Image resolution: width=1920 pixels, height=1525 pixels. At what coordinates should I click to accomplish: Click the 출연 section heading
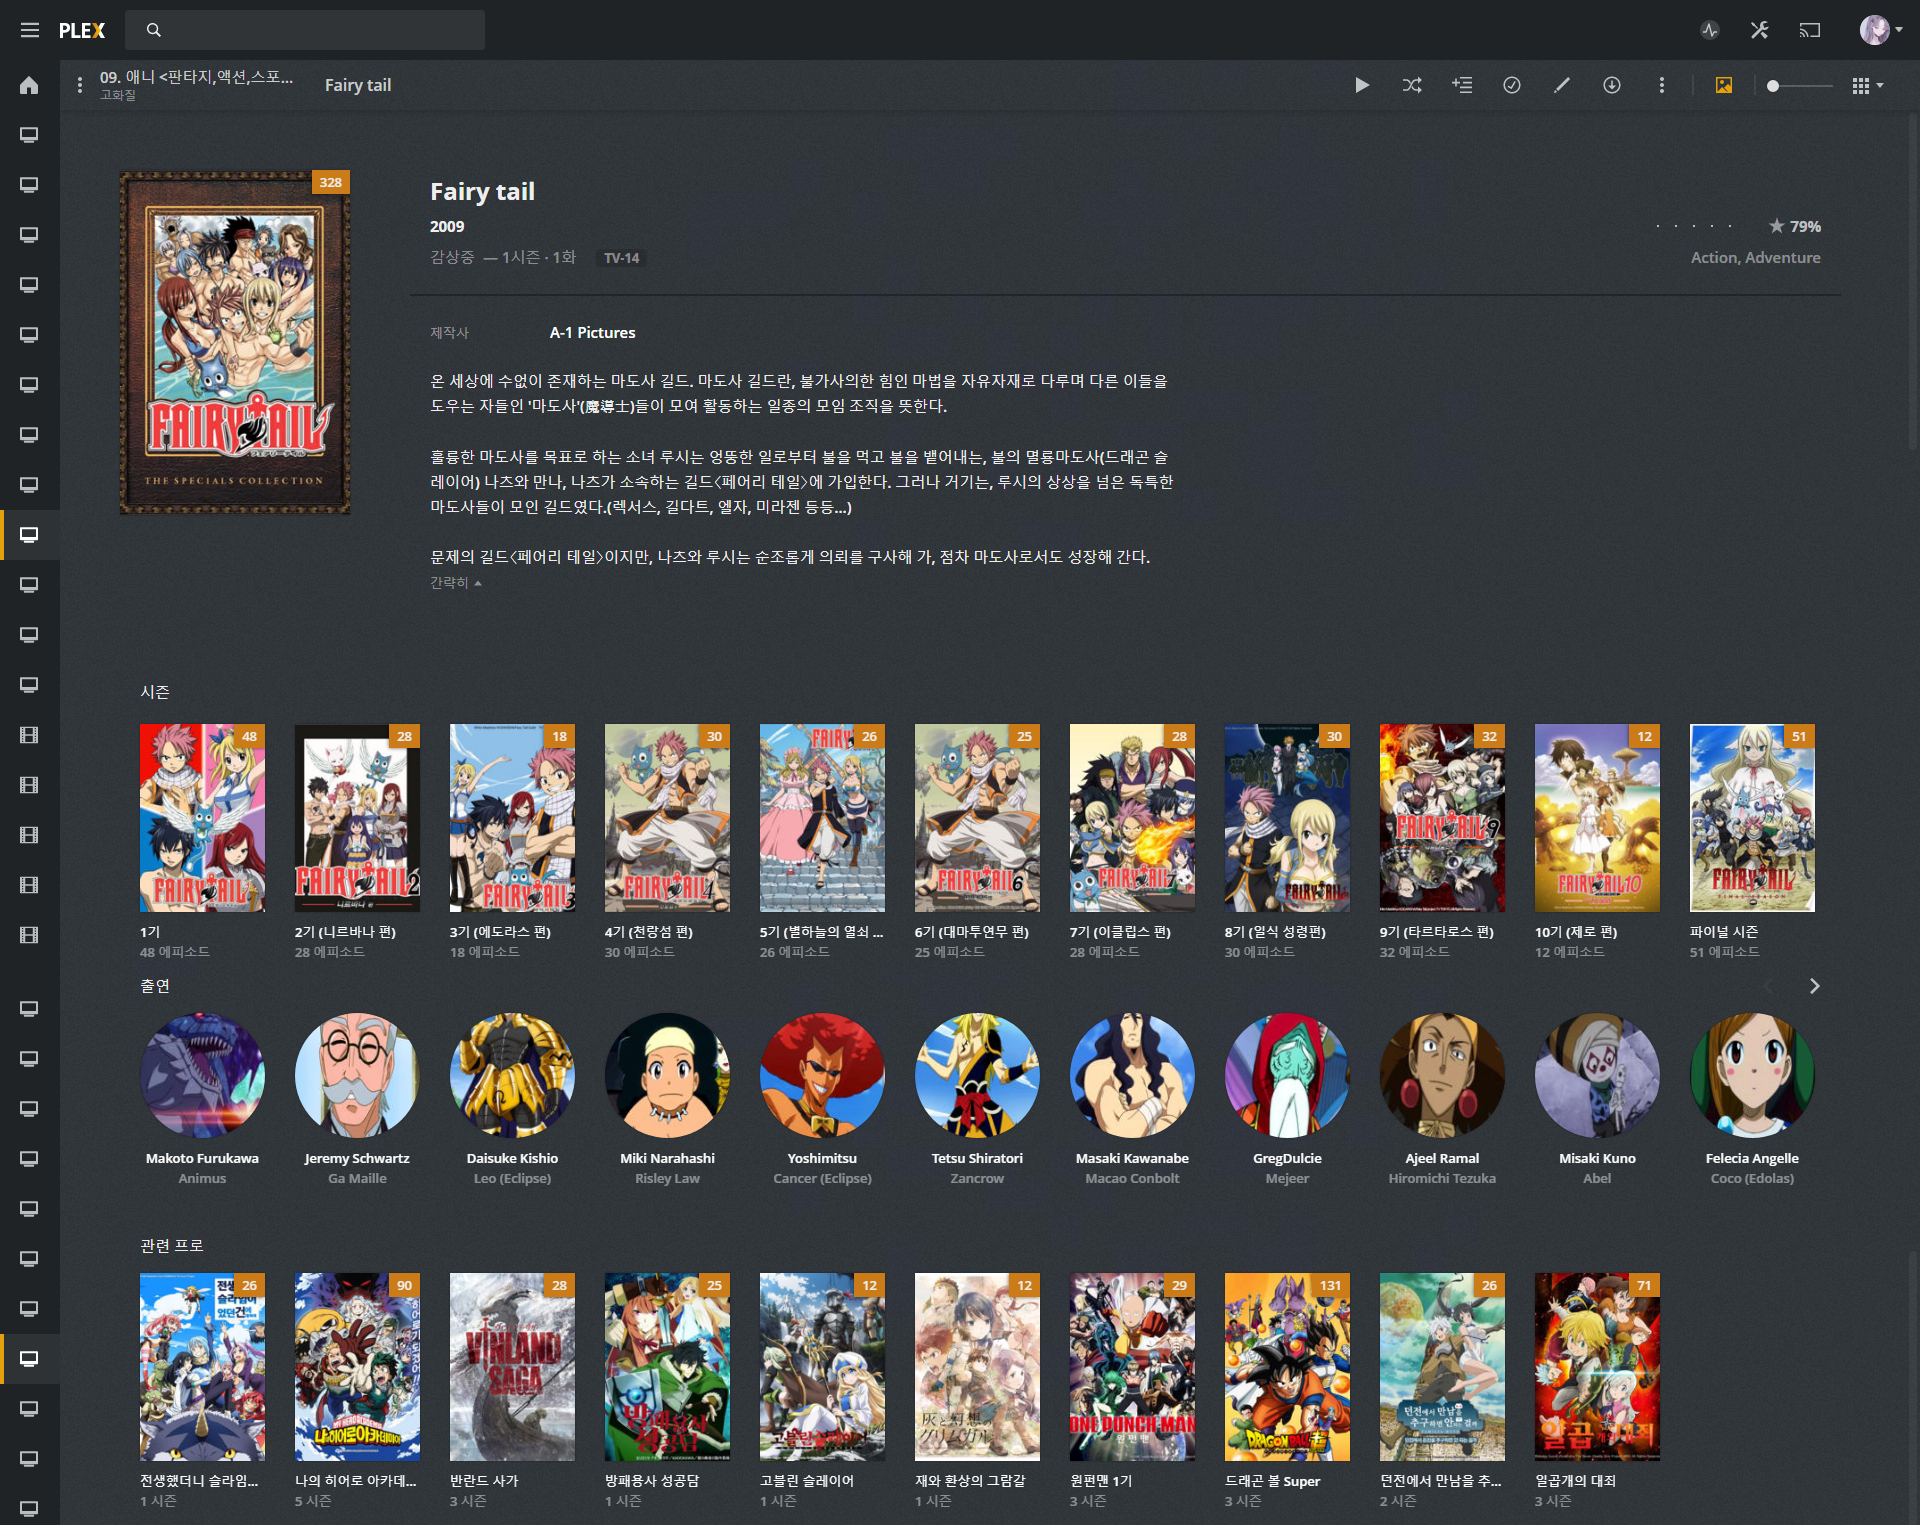[155, 986]
